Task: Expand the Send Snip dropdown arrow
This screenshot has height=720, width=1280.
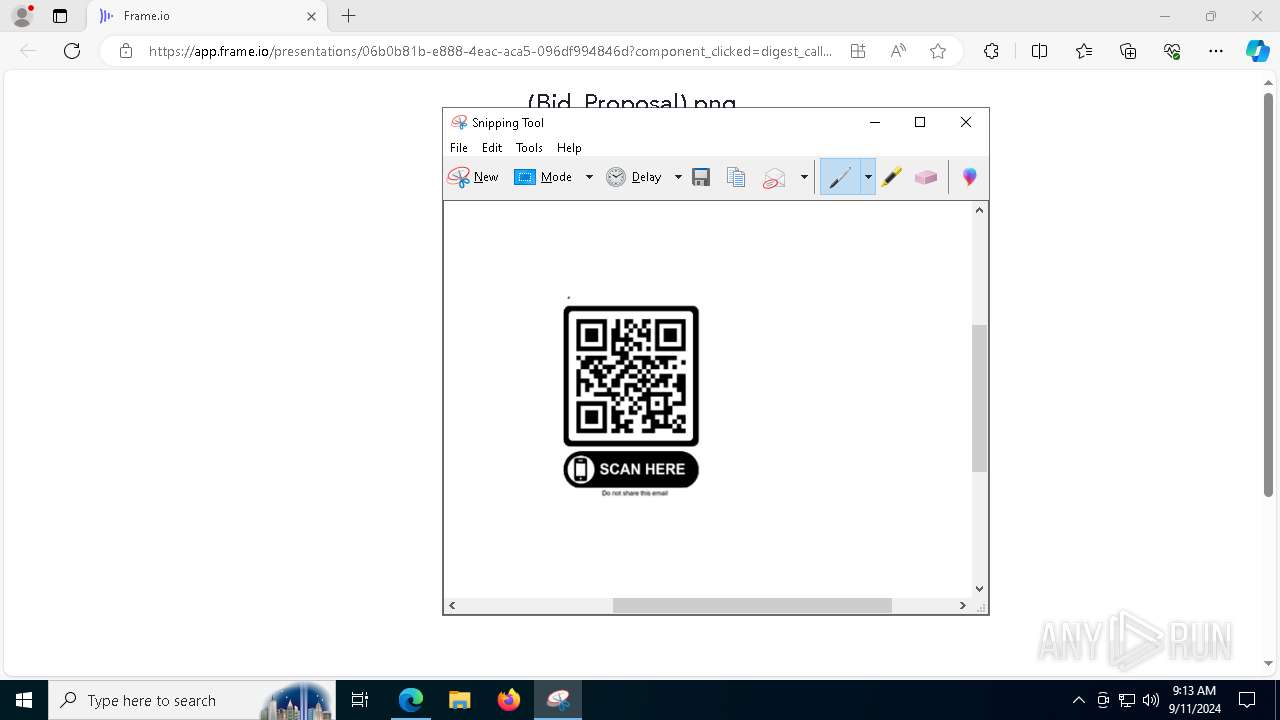Action: click(x=804, y=177)
